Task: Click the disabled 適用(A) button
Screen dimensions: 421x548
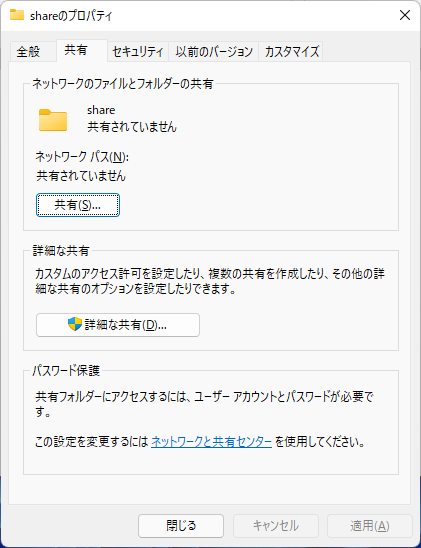Action: click(370, 526)
